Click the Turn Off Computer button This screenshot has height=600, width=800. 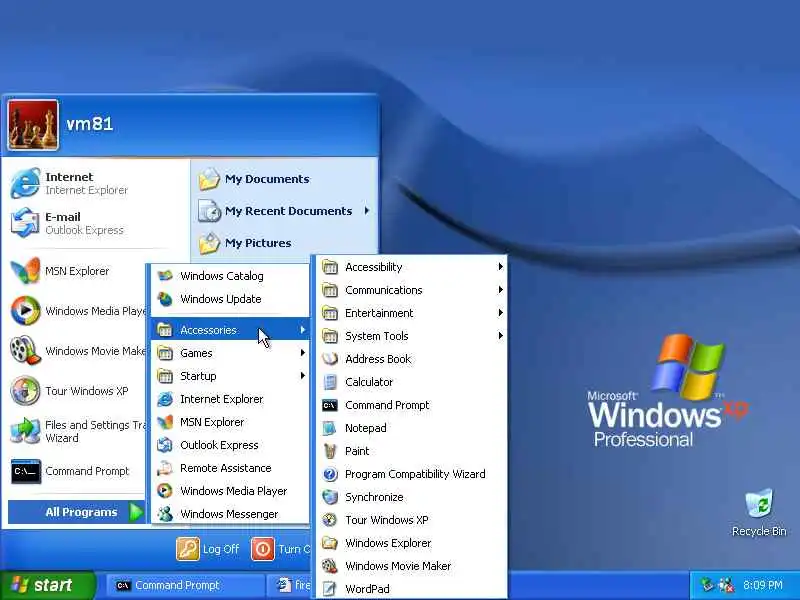coord(281,549)
